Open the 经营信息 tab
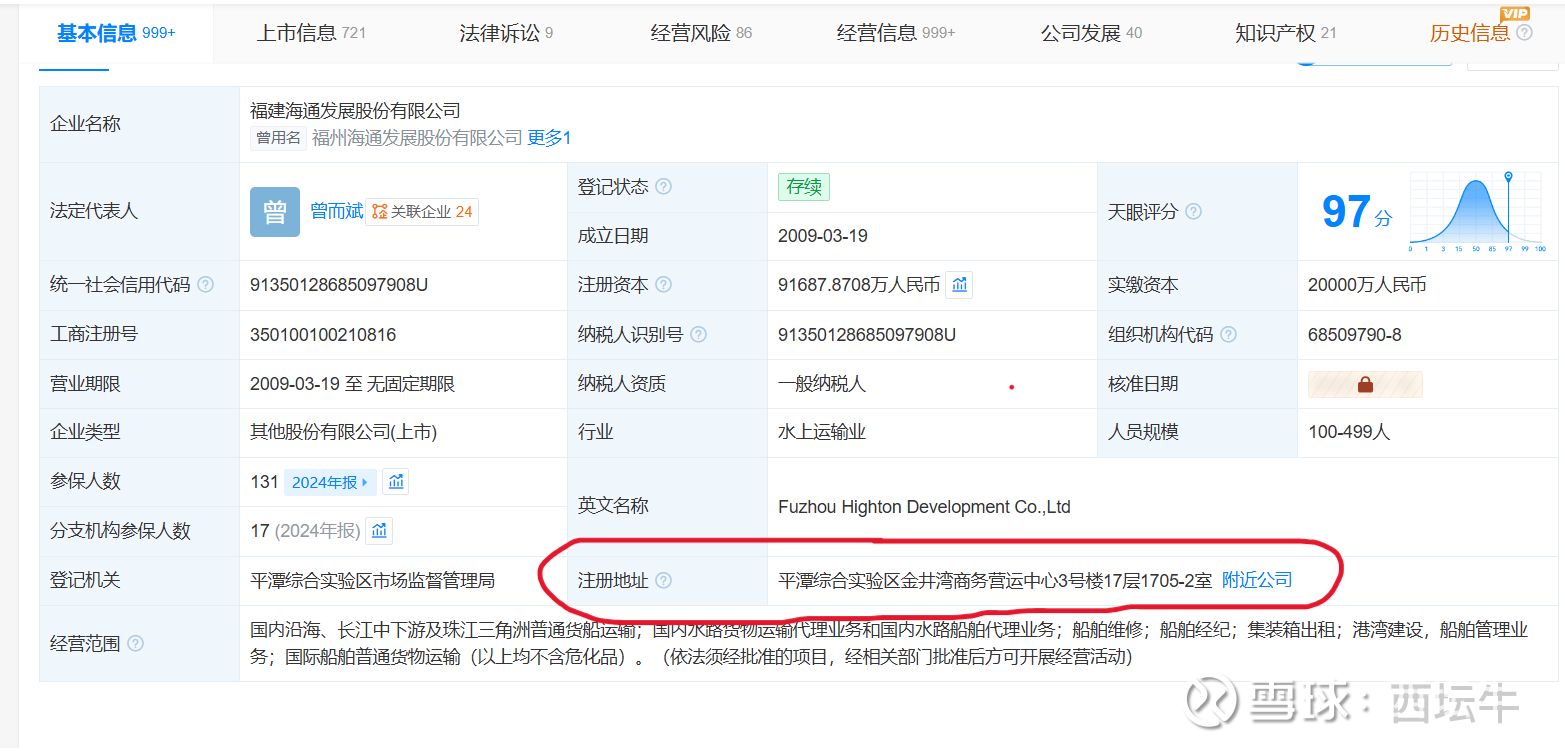 (x=896, y=33)
